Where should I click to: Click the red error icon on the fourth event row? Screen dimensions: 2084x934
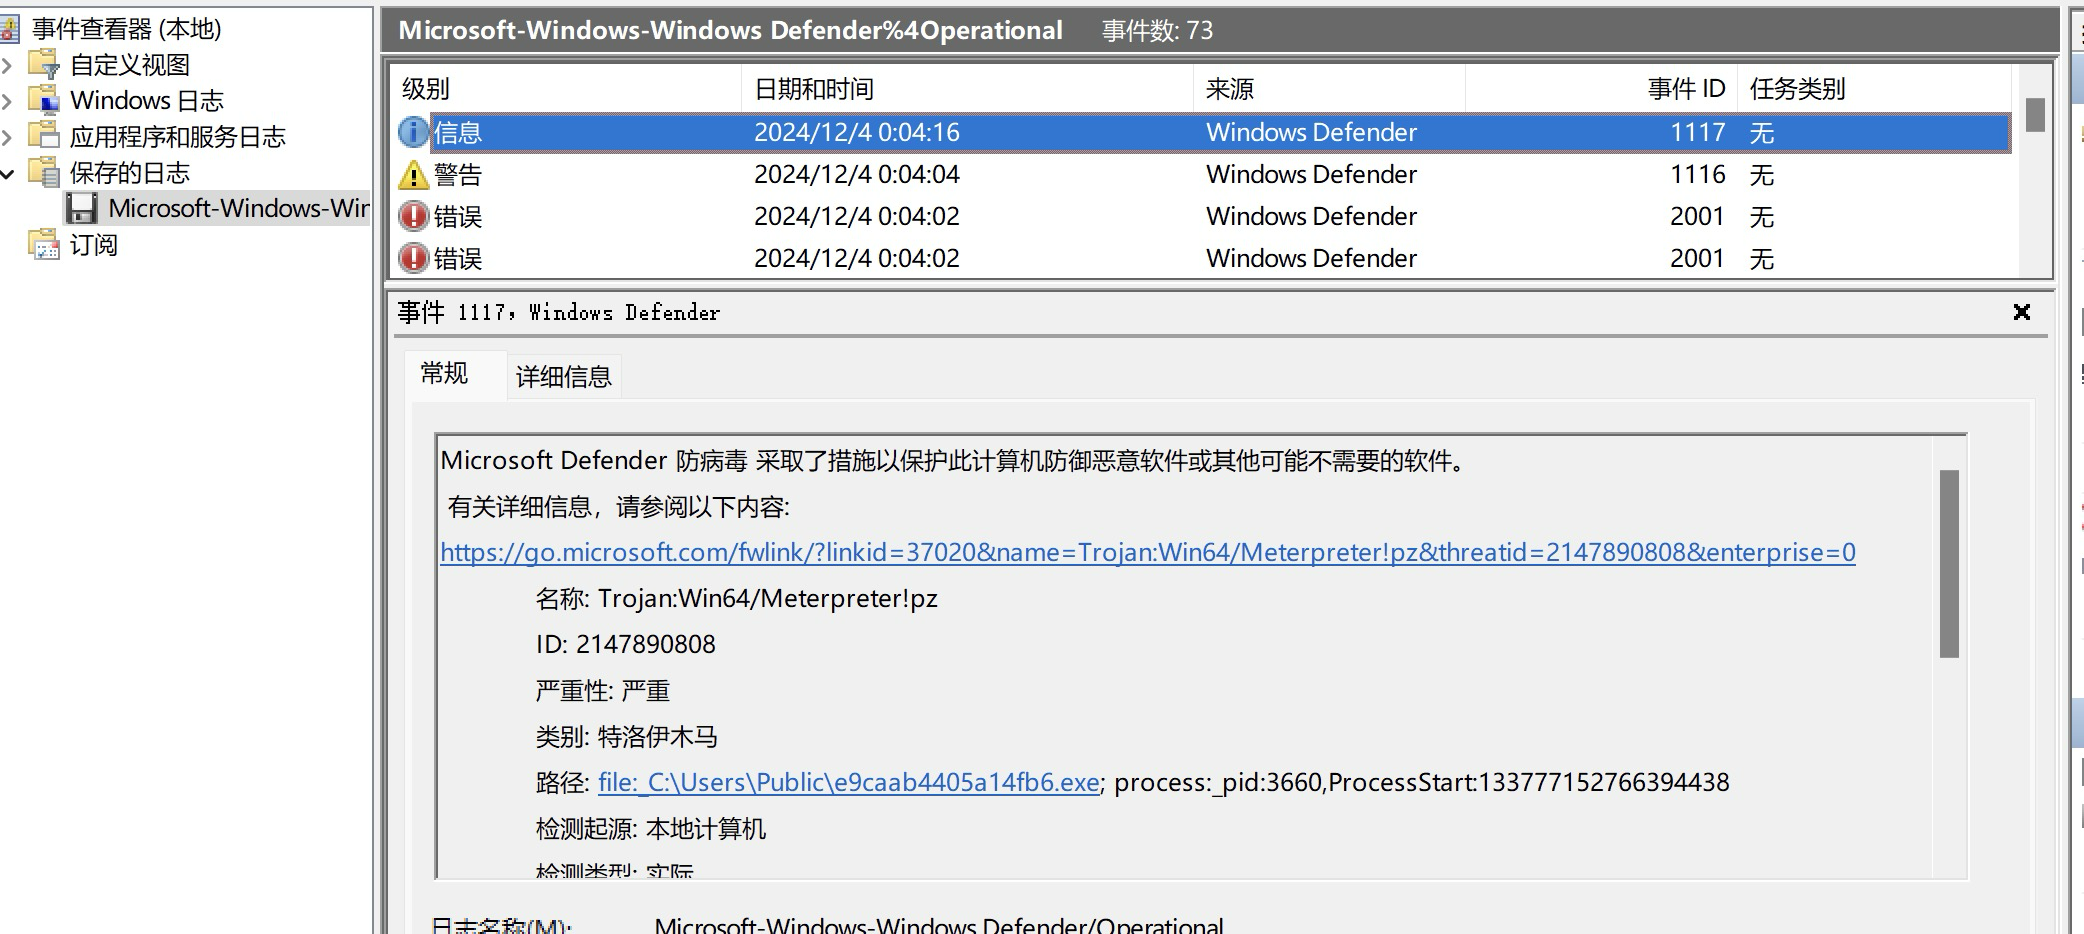tap(413, 258)
